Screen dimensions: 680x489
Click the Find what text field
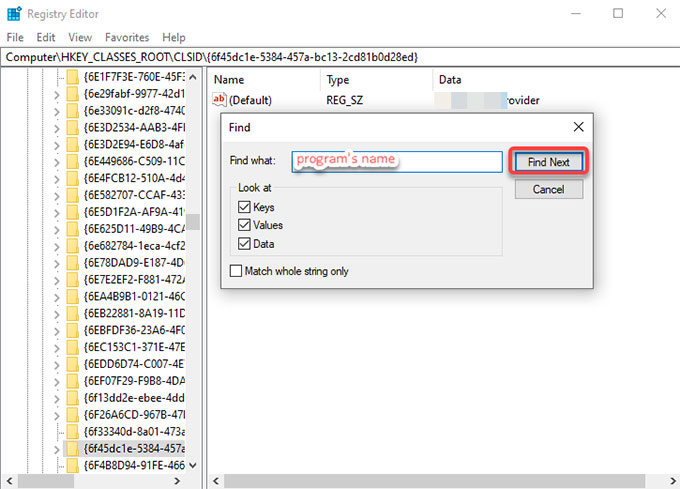click(x=397, y=162)
